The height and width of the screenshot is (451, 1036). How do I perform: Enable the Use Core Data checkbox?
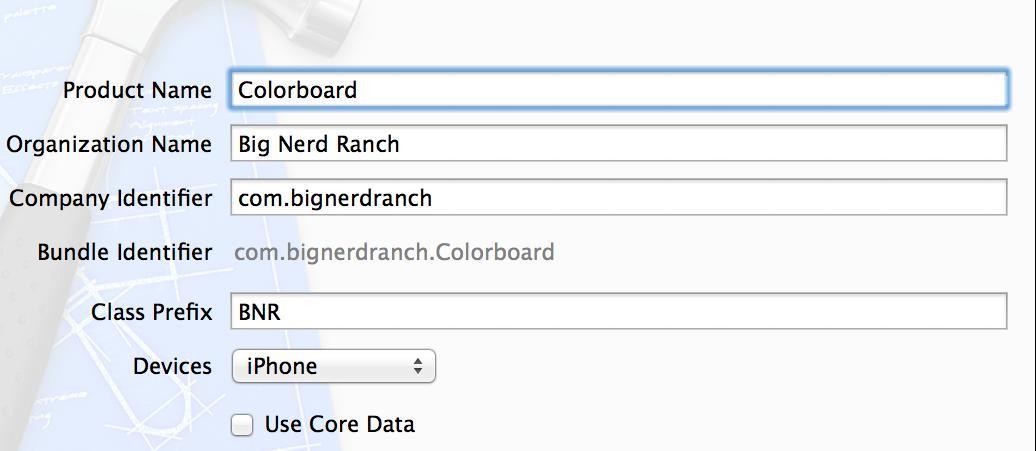click(242, 425)
